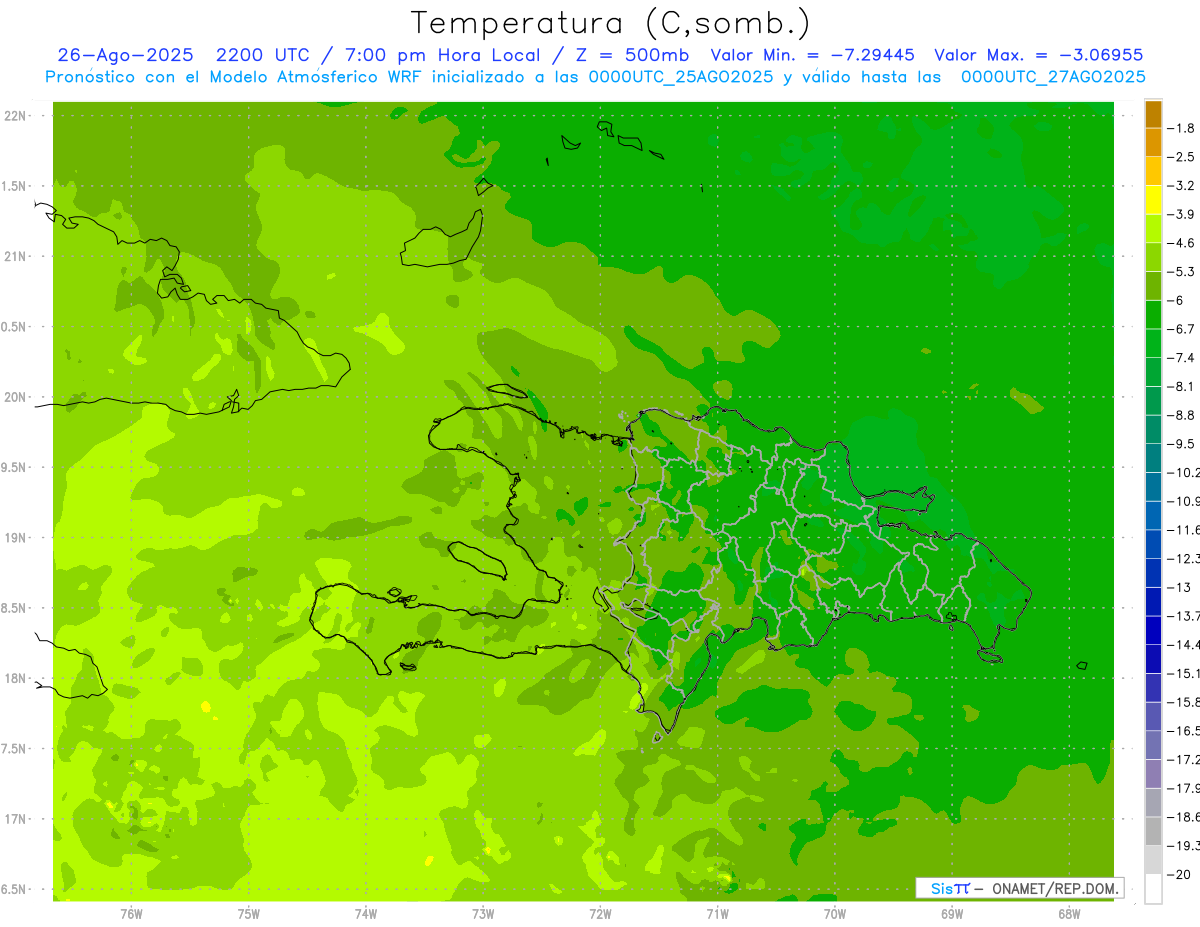Click the yellow swatch between -3.2 and -3.9

1153,200
